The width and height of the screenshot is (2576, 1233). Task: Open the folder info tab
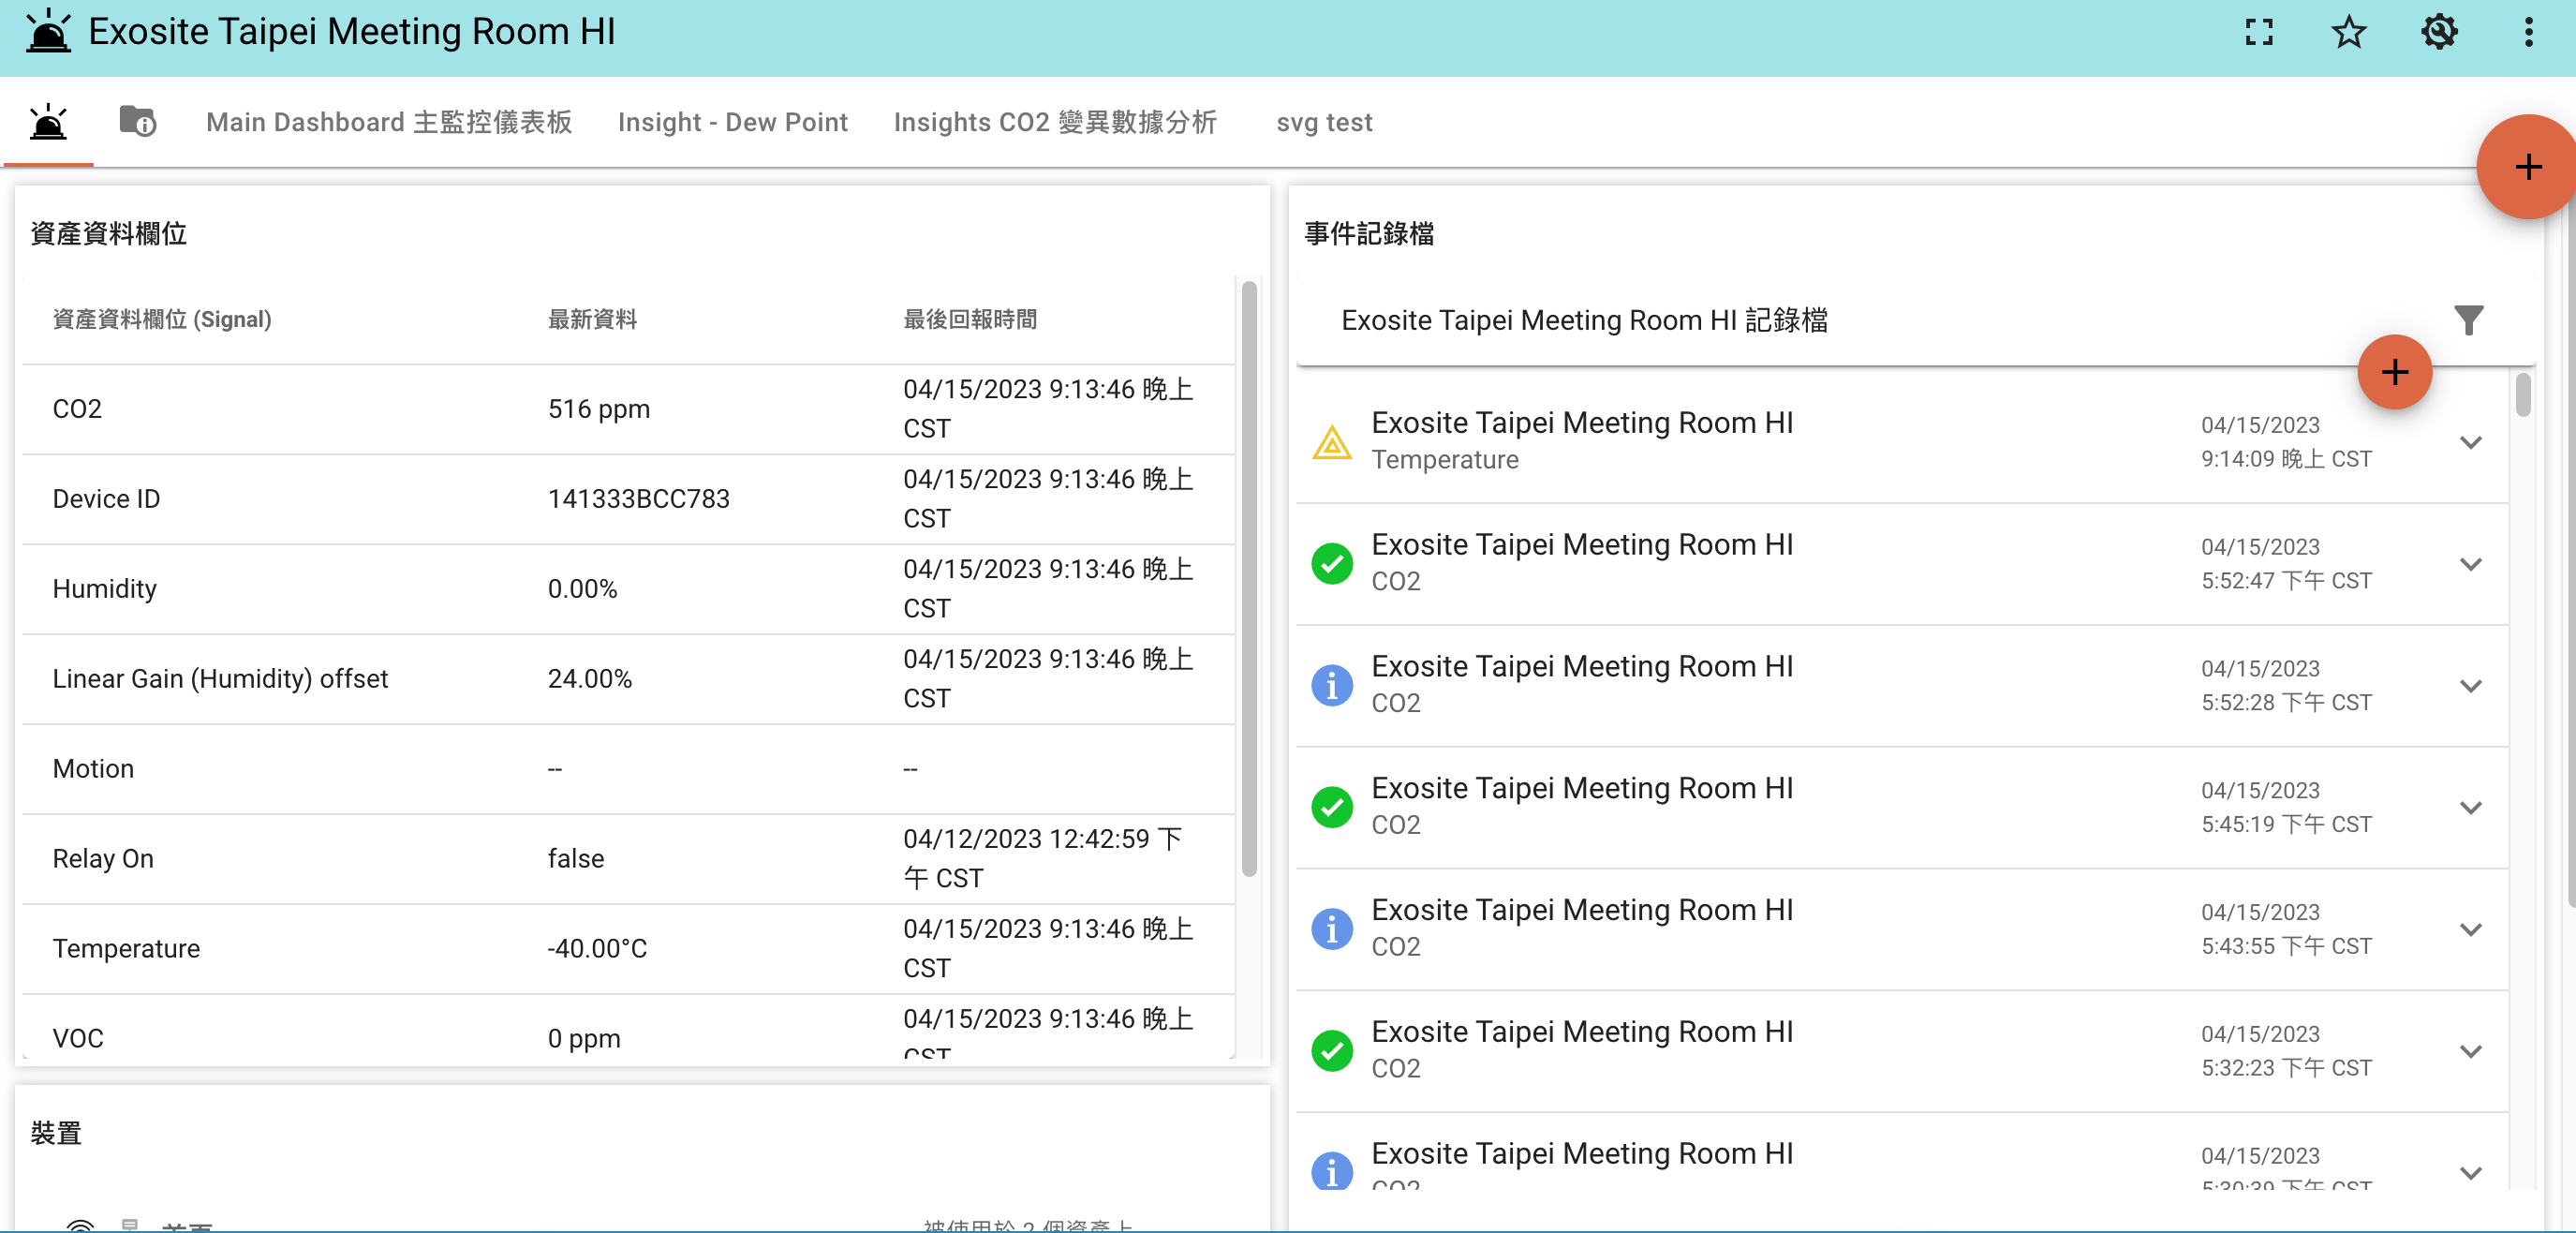click(137, 122)
